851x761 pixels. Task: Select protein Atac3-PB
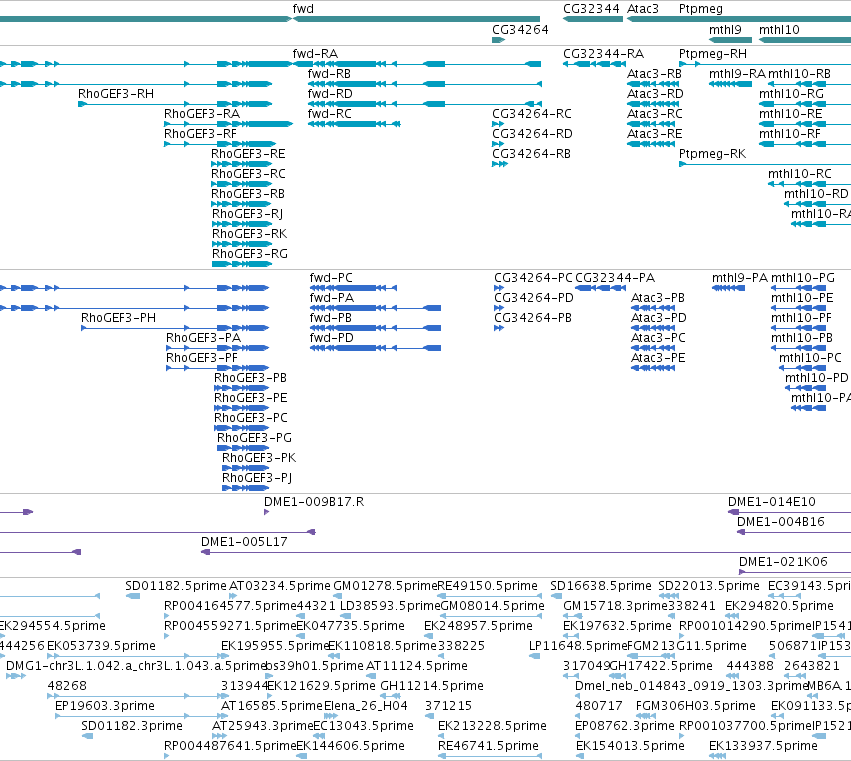tap(653, 308)
